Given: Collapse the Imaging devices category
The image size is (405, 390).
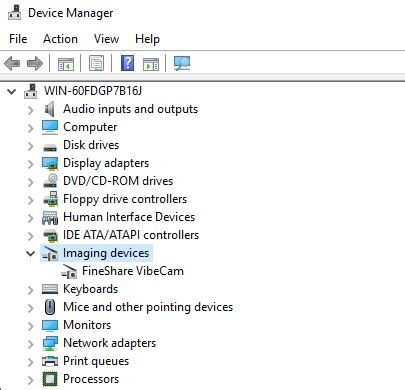Looking at the screenshot, I should tap(30, 254).
